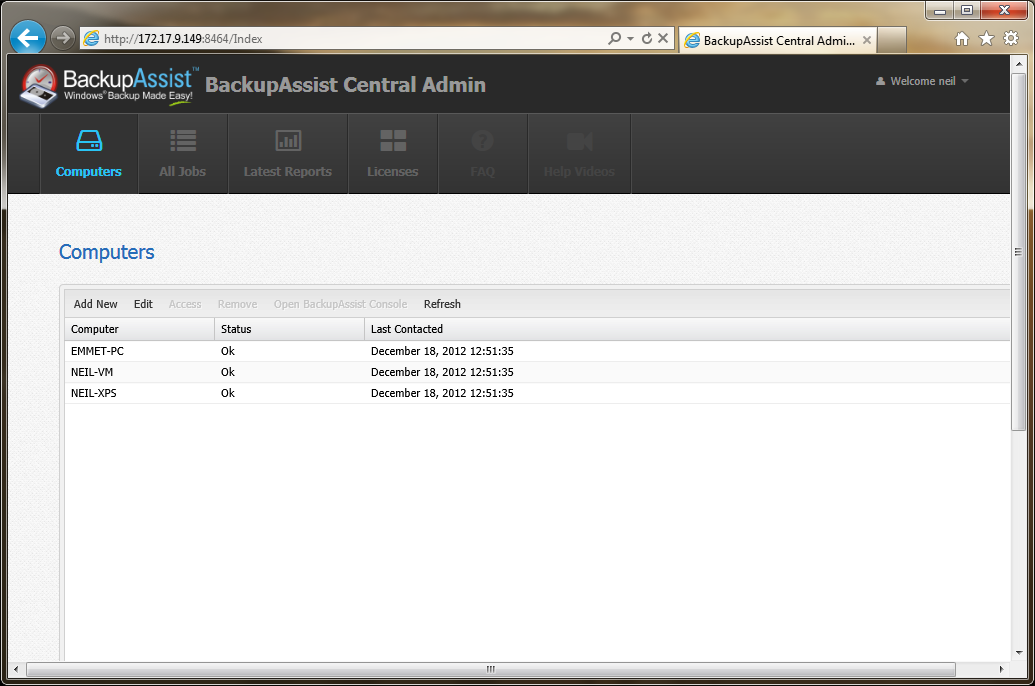
Task: Open the All Jobs list icon
Action: [183, 141]
